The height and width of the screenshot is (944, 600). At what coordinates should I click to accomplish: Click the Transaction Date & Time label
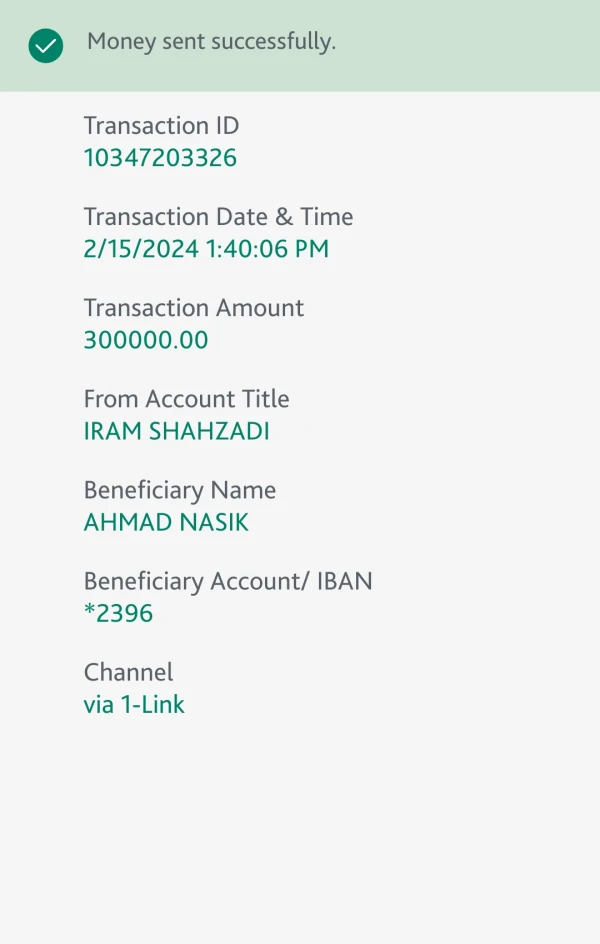(x=218, y=217)
